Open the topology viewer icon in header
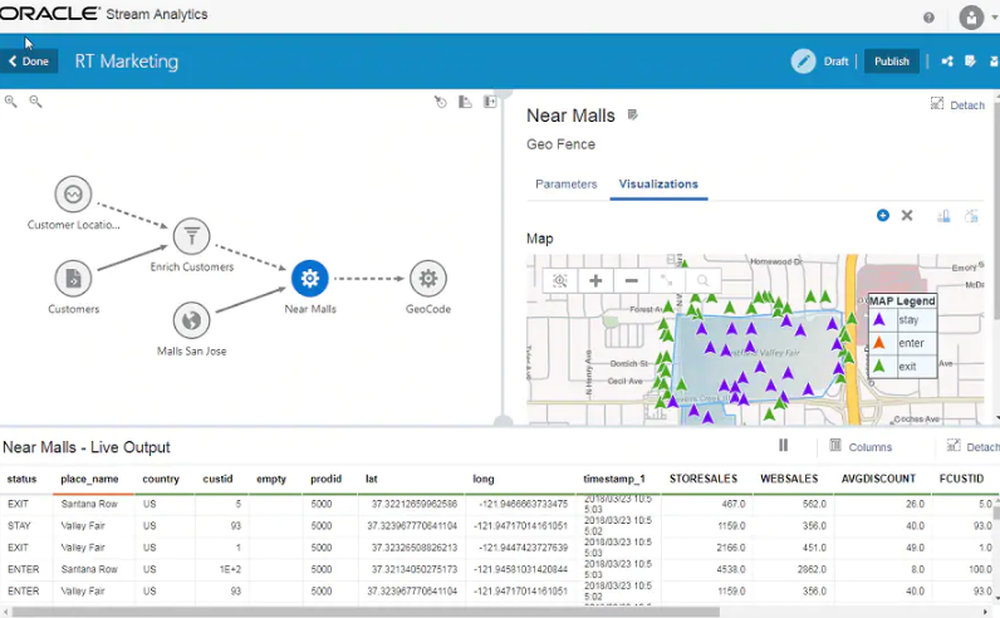 947,61
